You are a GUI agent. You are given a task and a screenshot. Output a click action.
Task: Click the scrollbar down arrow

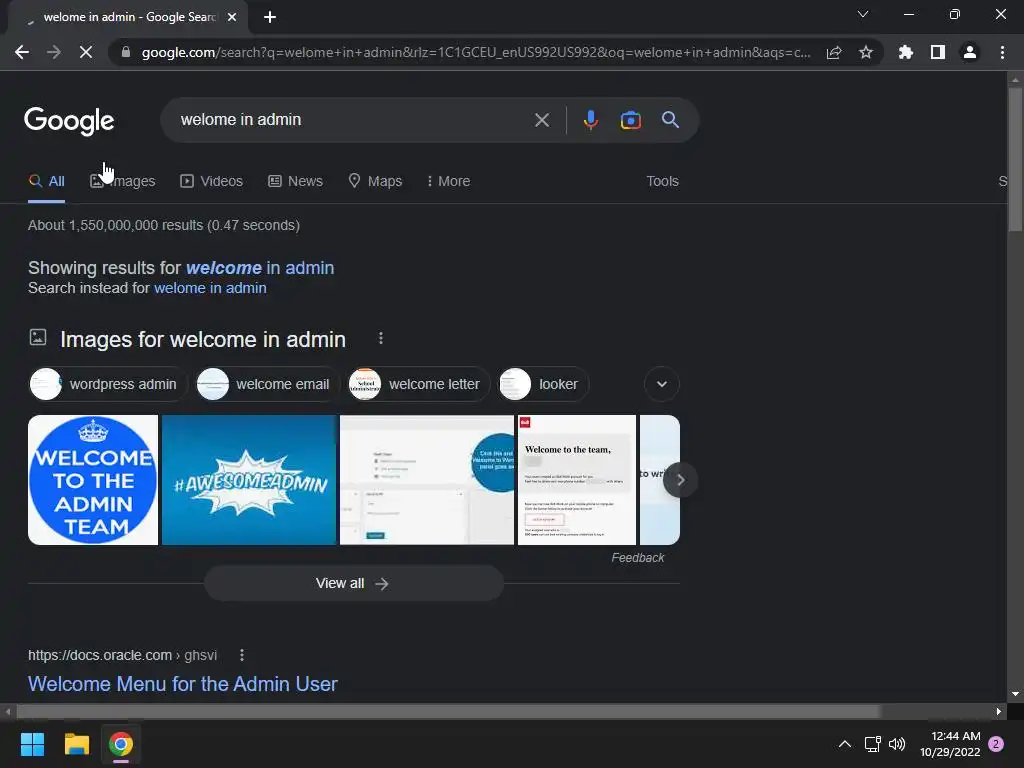pos(1015,694)
